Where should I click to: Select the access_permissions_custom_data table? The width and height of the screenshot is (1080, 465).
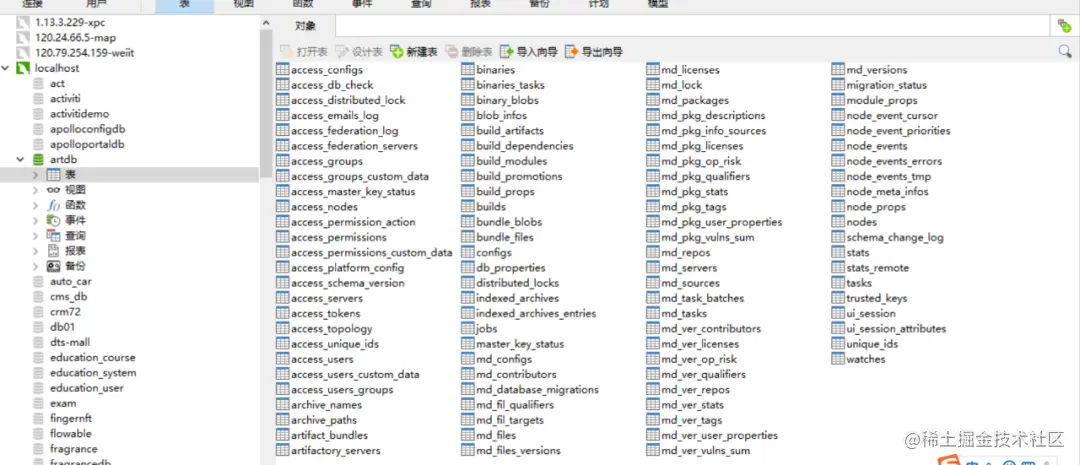[371, 252]
